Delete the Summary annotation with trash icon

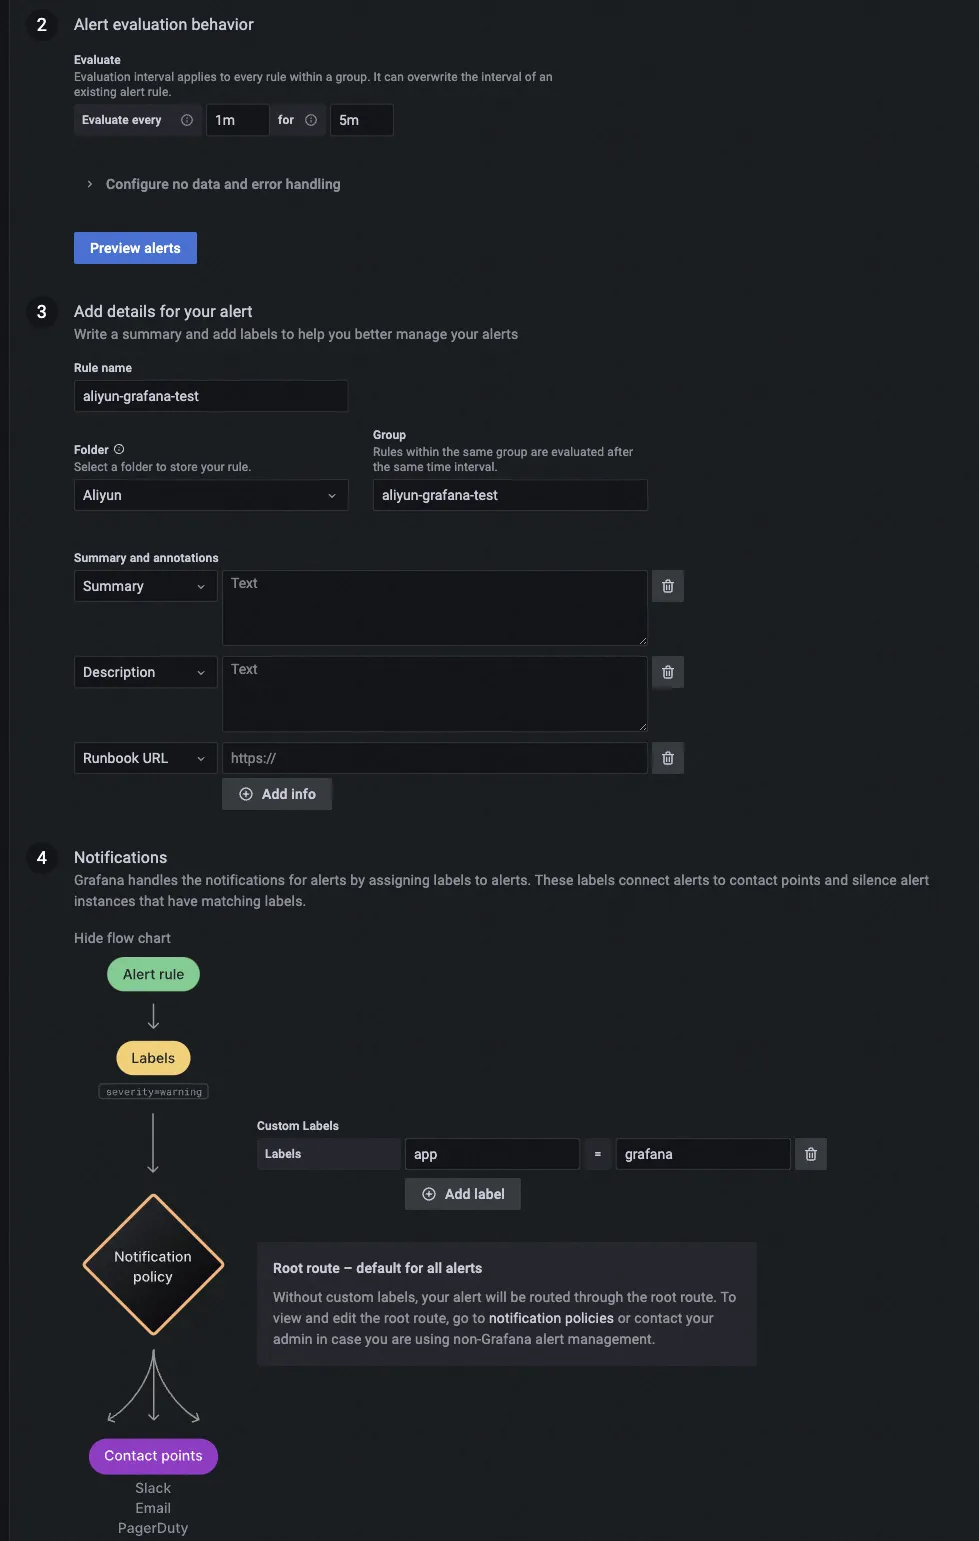pyautogui.click(x=668, y=586)
